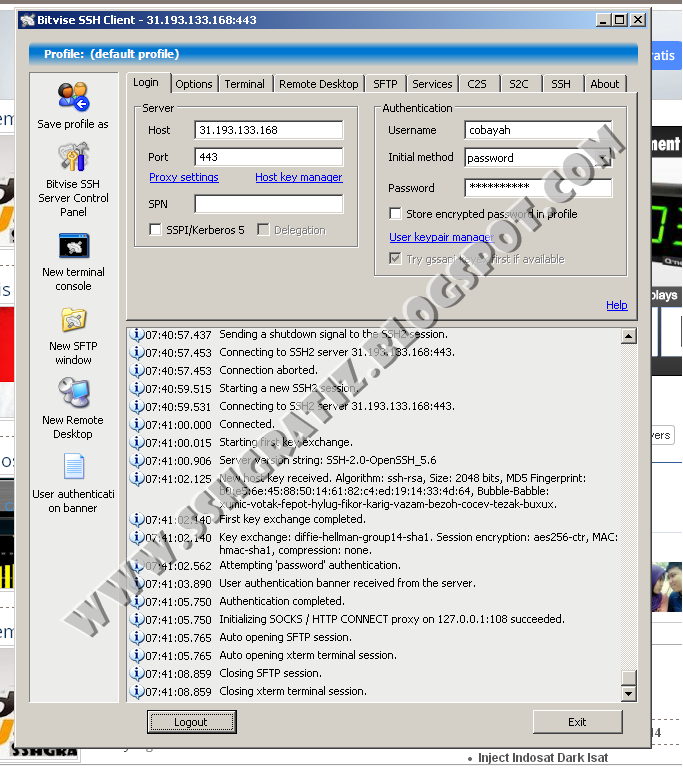Open the C2S tab
683x769 pixels.
point(477,84)
